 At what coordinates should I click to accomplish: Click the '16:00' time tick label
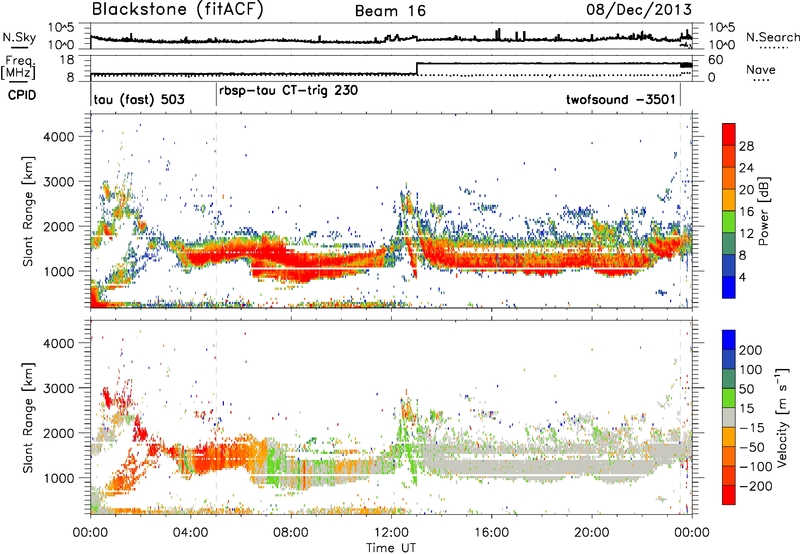[491, 533]
